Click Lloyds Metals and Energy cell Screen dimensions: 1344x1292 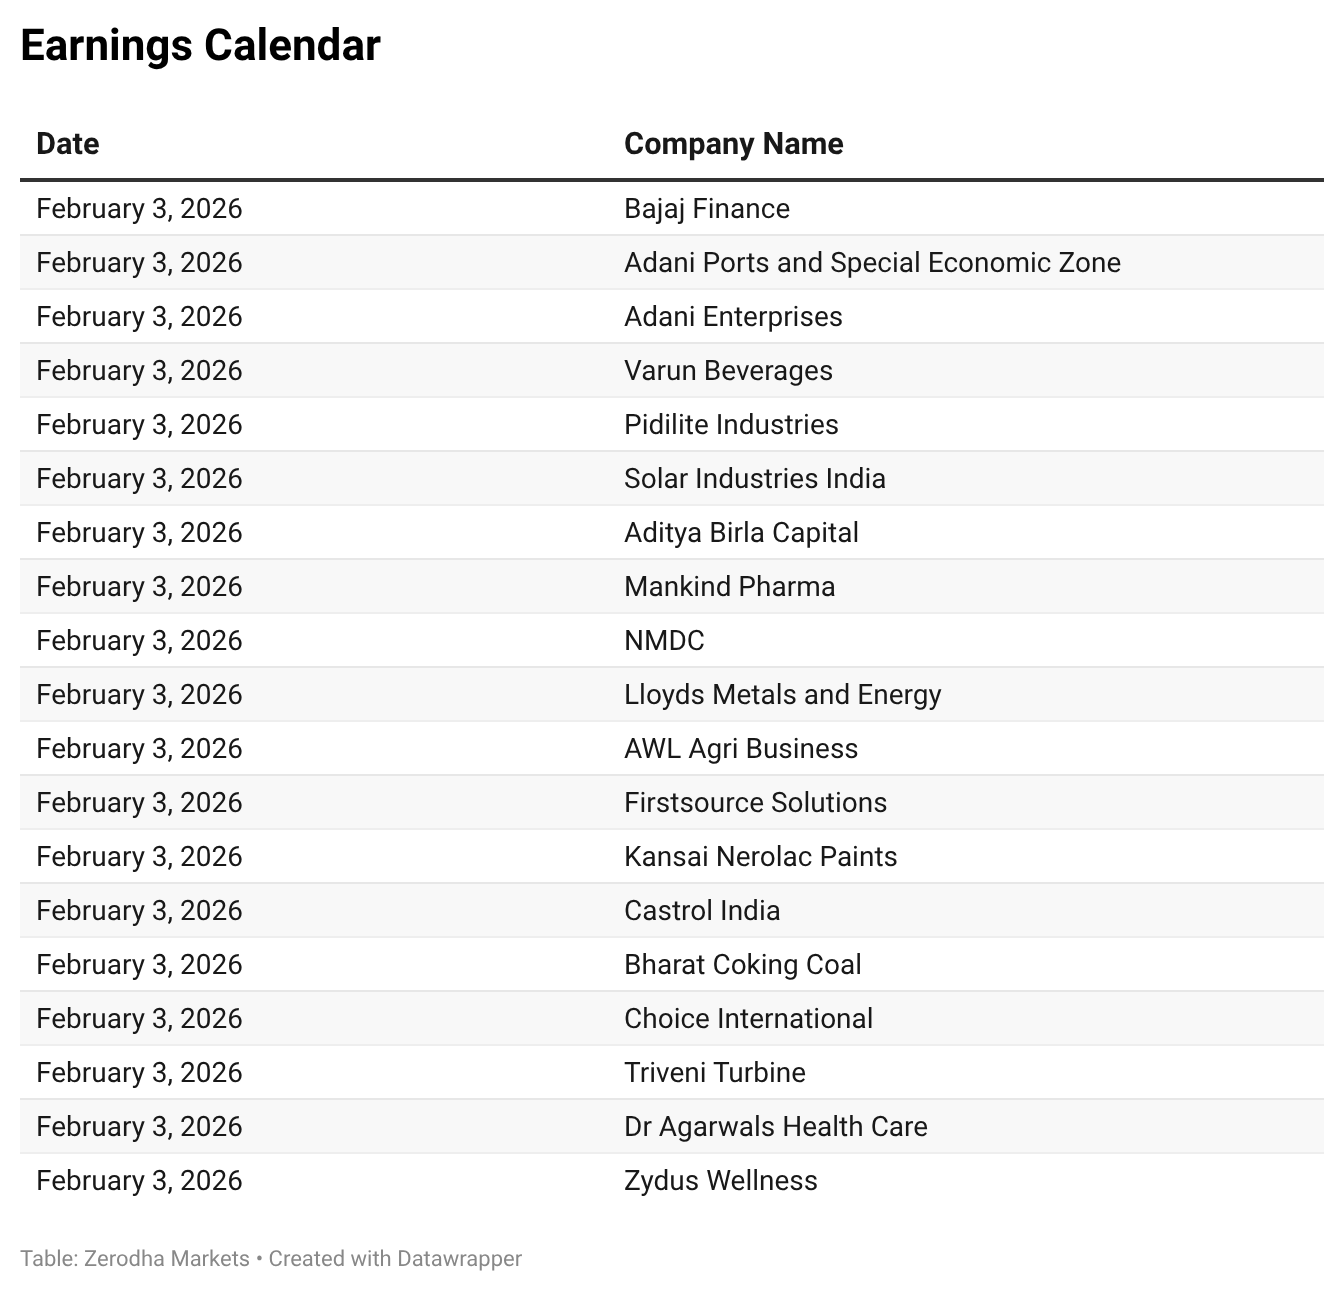tap(782, 694)
